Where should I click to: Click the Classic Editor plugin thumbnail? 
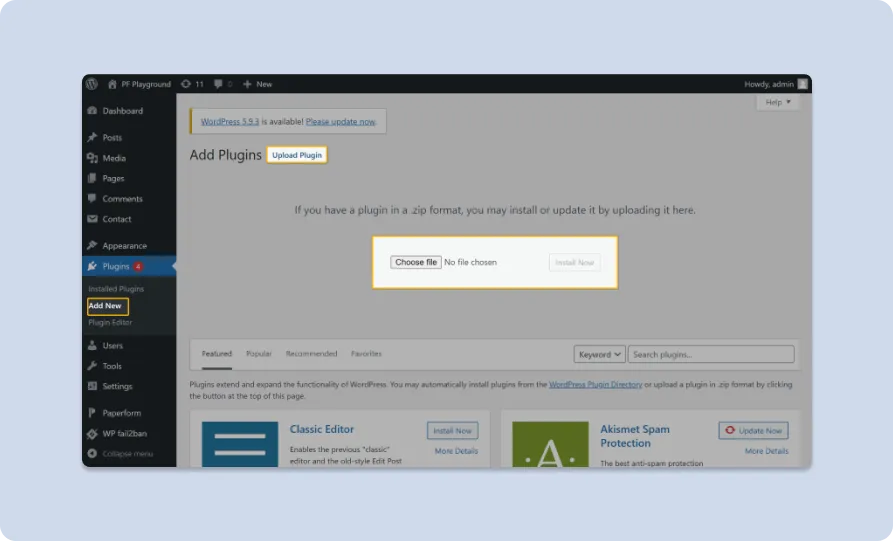coord(240,444)
